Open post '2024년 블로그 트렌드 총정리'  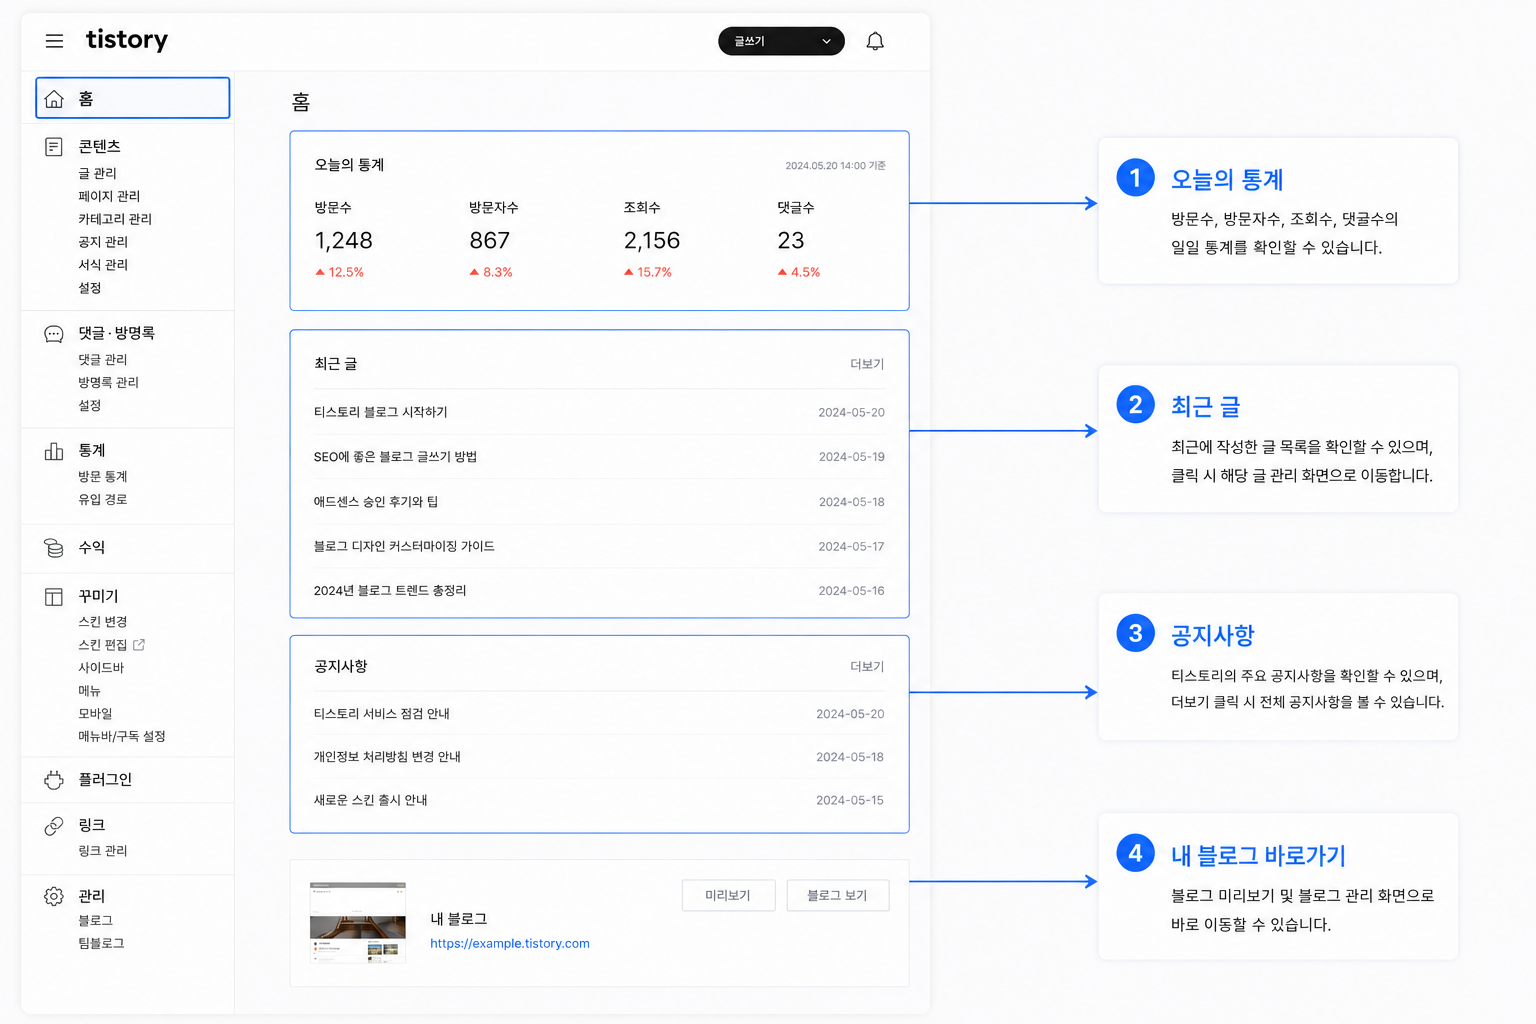click(x=390, y=591)
